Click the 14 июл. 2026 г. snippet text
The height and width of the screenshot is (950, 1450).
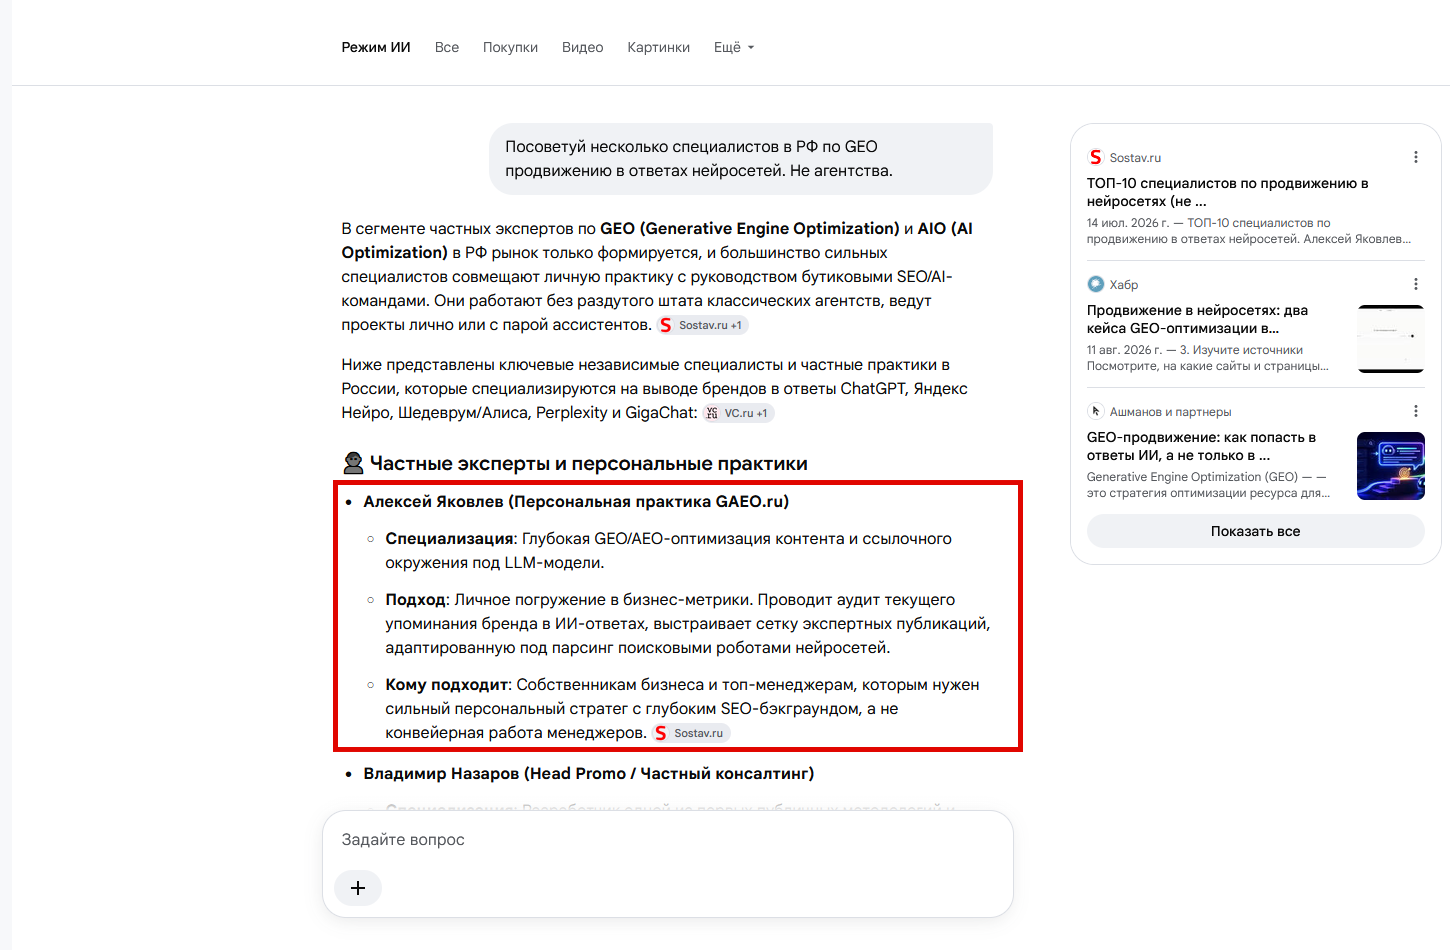pos(1249,231)
